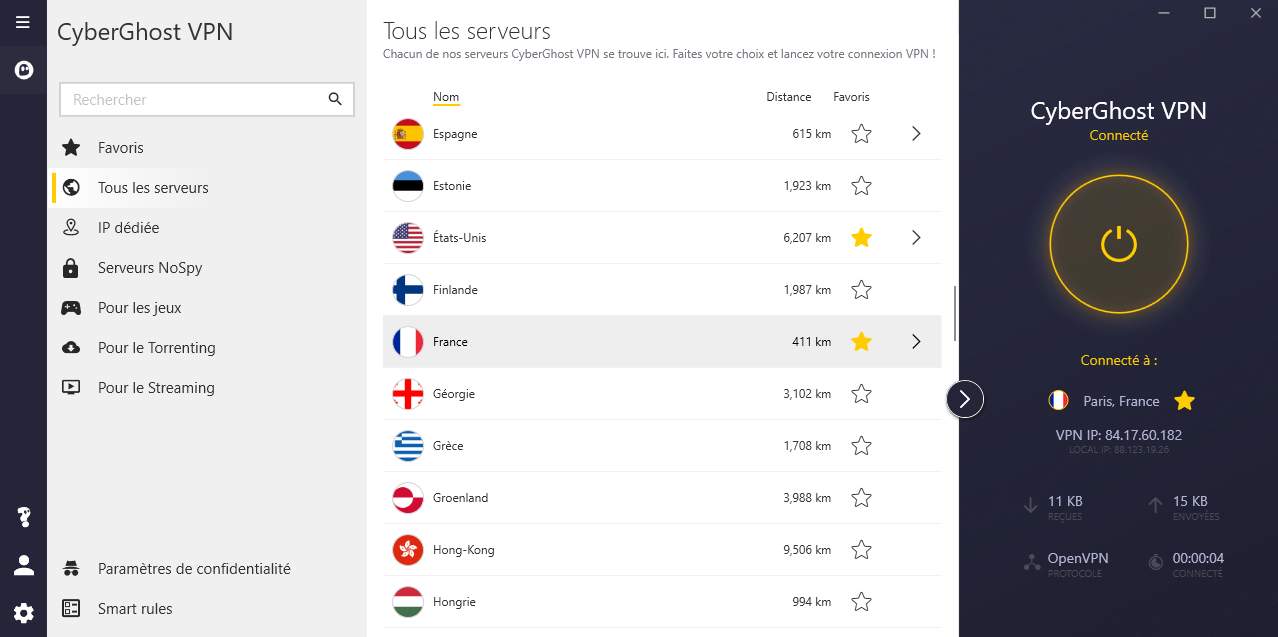The width and height of the screenshot is (1278, 637).
Task: Remove États-Unis from favorites
Action: pyautogui.click(x=861, y=238)
